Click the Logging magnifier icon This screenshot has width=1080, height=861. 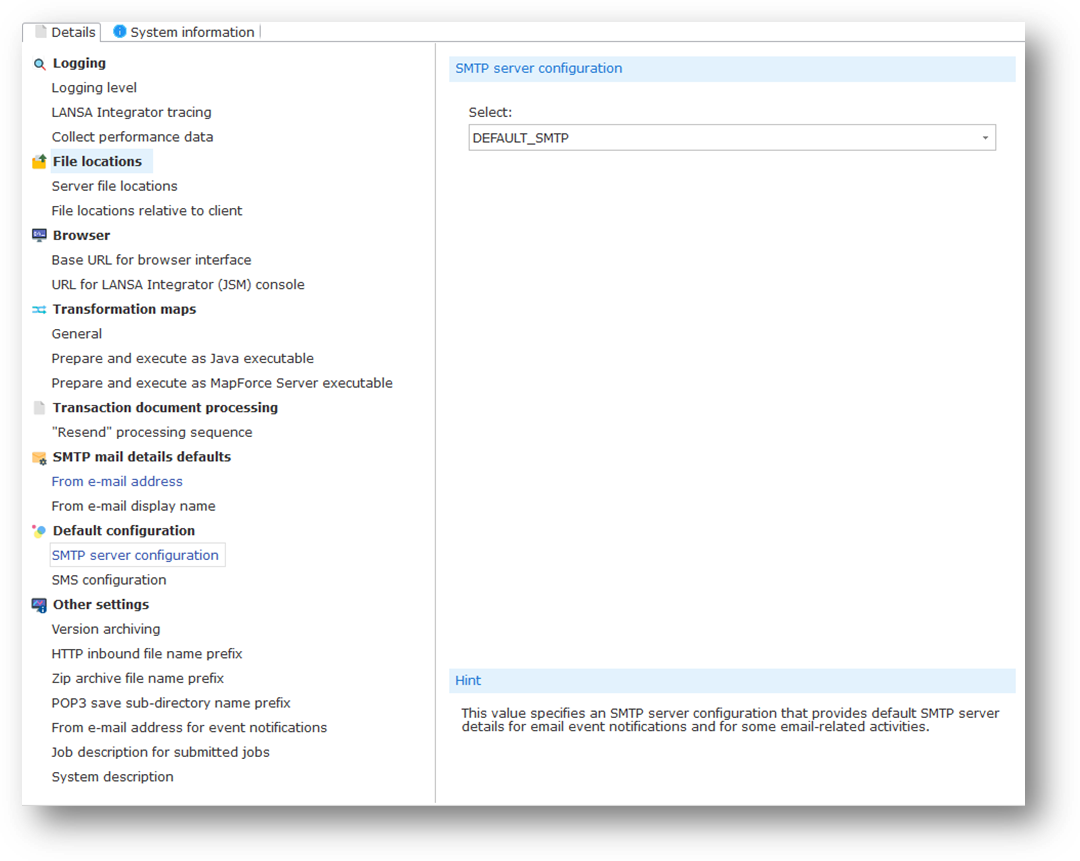39,64
